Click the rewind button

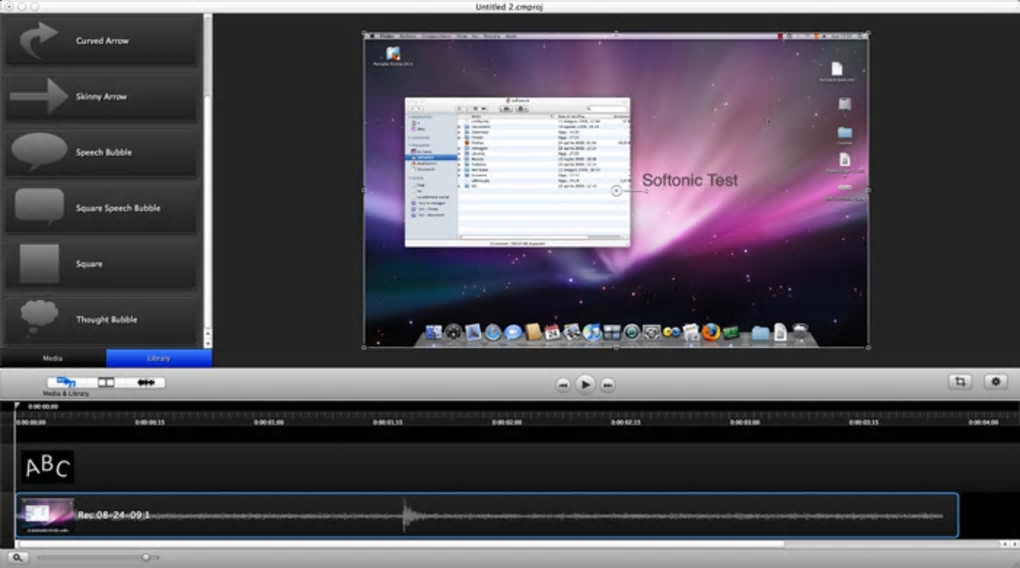563,384
